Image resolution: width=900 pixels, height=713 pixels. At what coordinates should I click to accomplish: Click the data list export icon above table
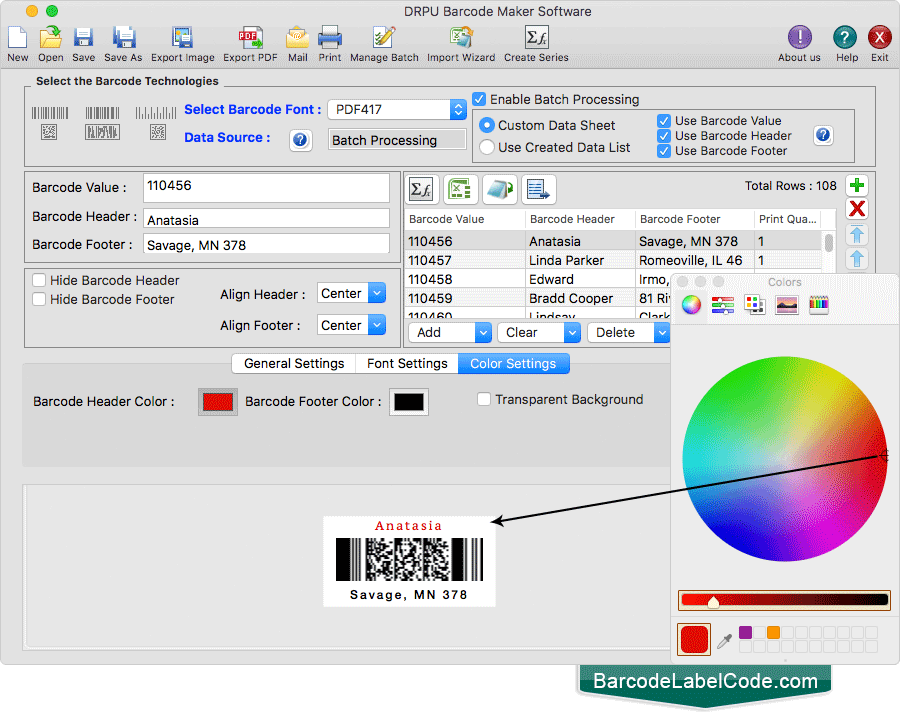coord(538,189)
